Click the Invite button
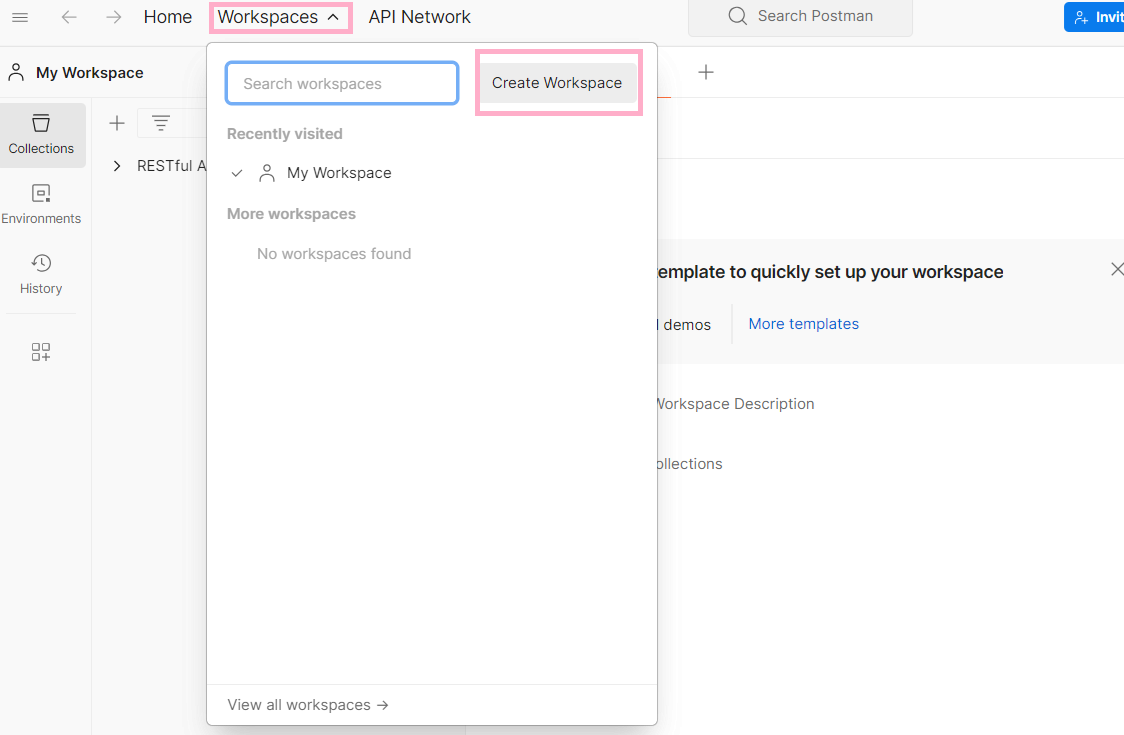The image size is (1124, 735). point(1094,17)
